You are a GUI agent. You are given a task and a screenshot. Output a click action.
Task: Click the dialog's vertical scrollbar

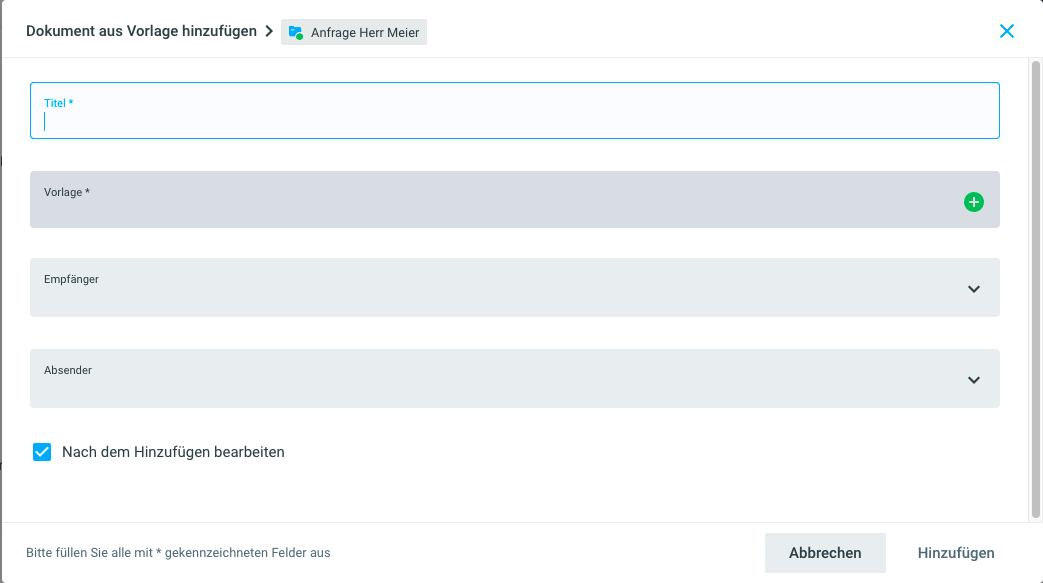pyautogui.click(x=1036, y=290)
